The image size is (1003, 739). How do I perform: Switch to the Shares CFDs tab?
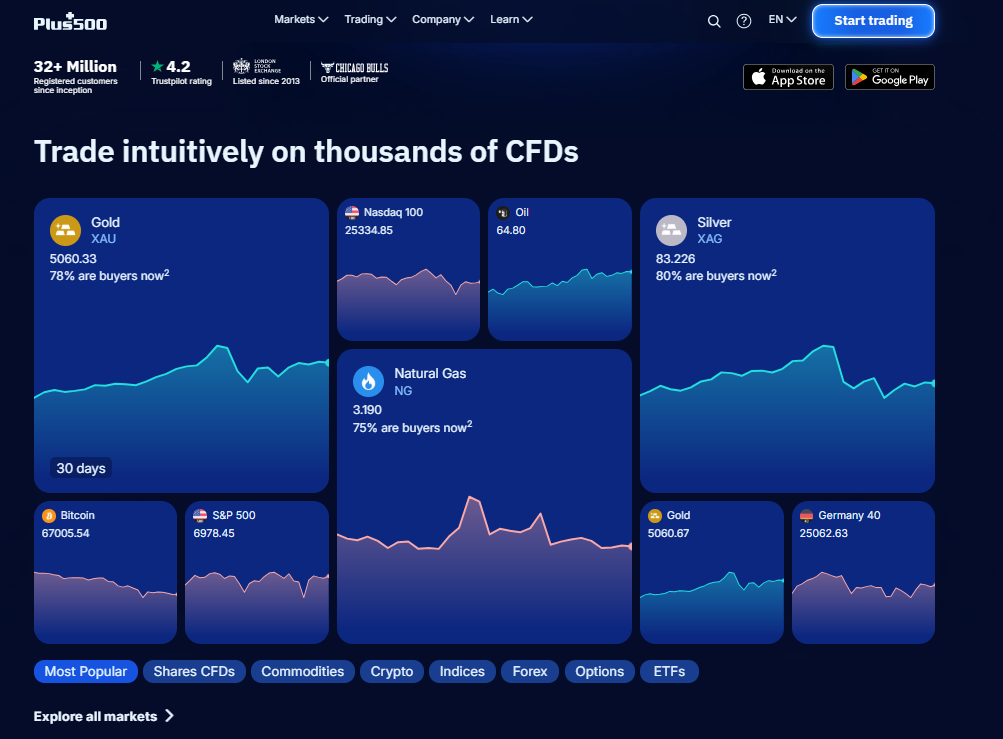pyautogui.click(x=194, y=671)
